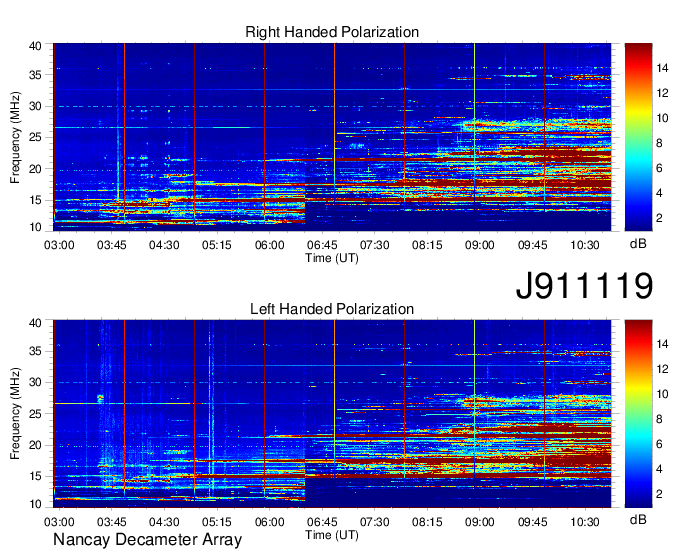Click the "Right Handed Polarization" plot title
The height and width of the screenshot is (552, 680).
[332, 32]
